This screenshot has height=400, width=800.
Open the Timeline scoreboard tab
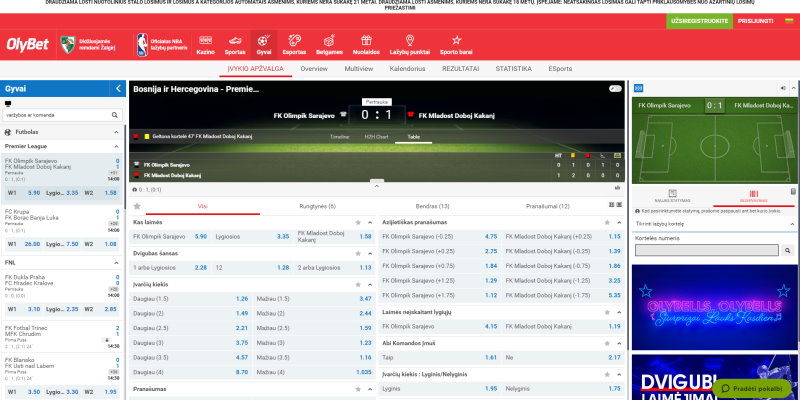[339, 137]
